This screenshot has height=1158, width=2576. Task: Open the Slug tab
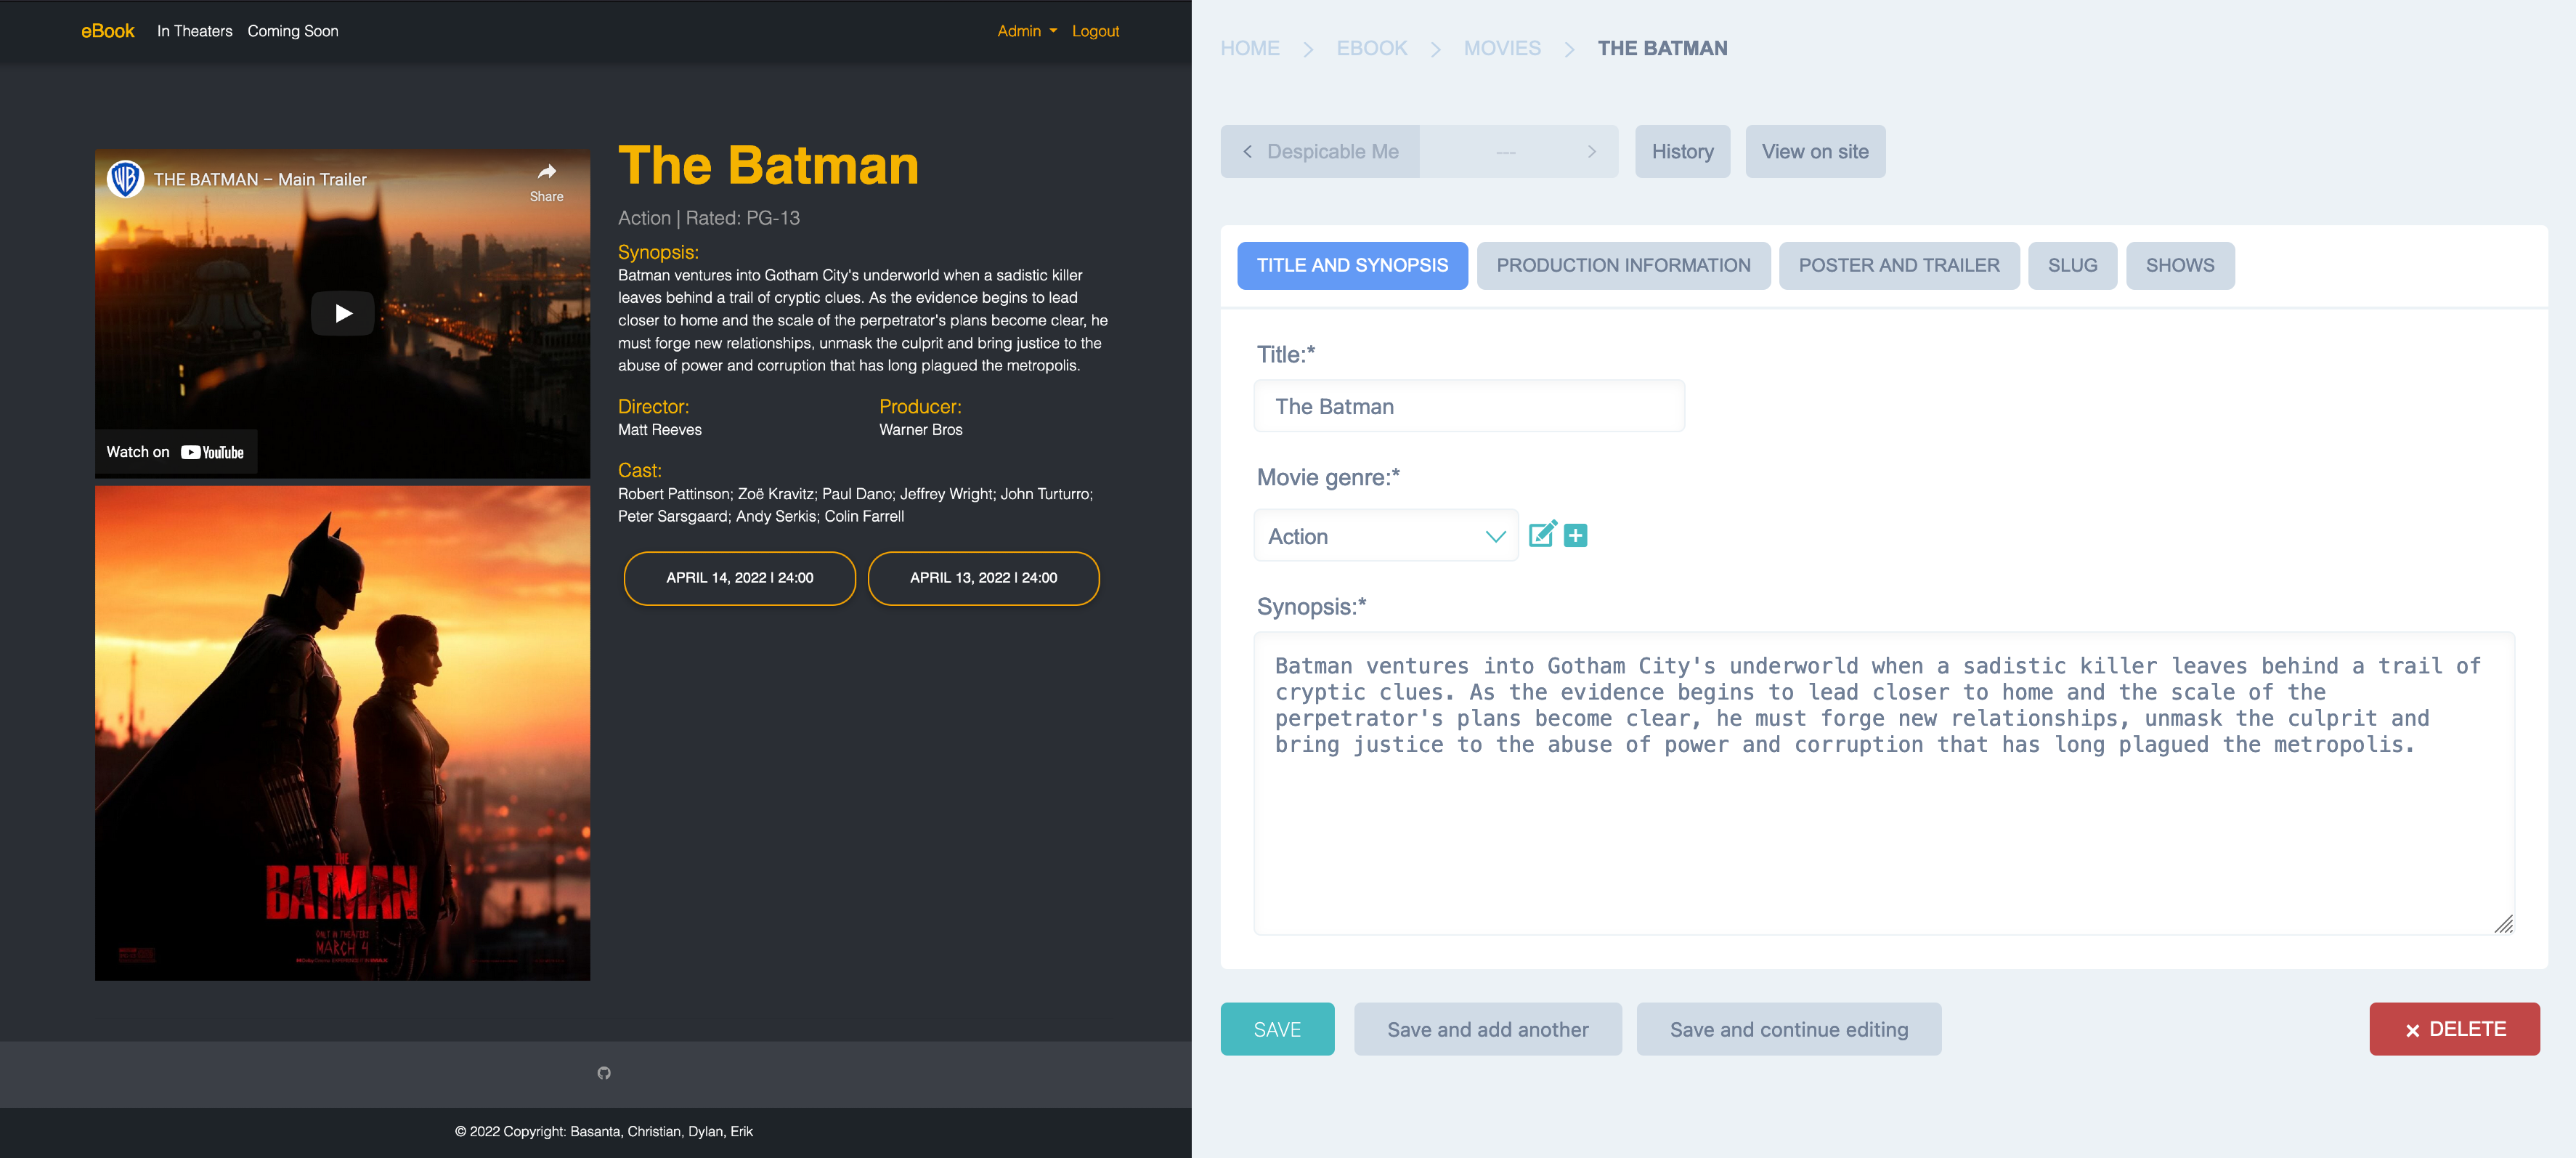2072,266
